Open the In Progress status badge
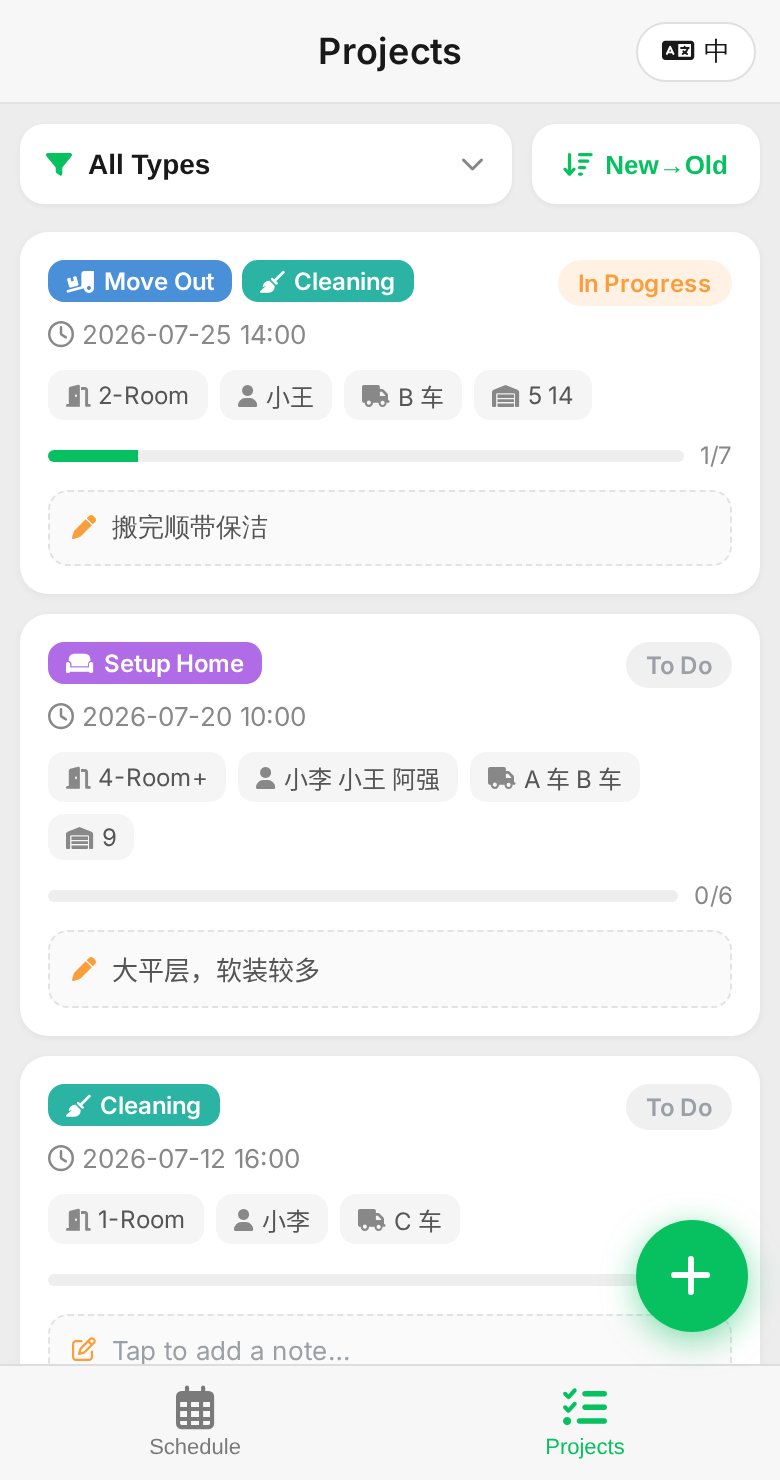Viewport: 780px width, 1480px height. (x=645, y=283)
